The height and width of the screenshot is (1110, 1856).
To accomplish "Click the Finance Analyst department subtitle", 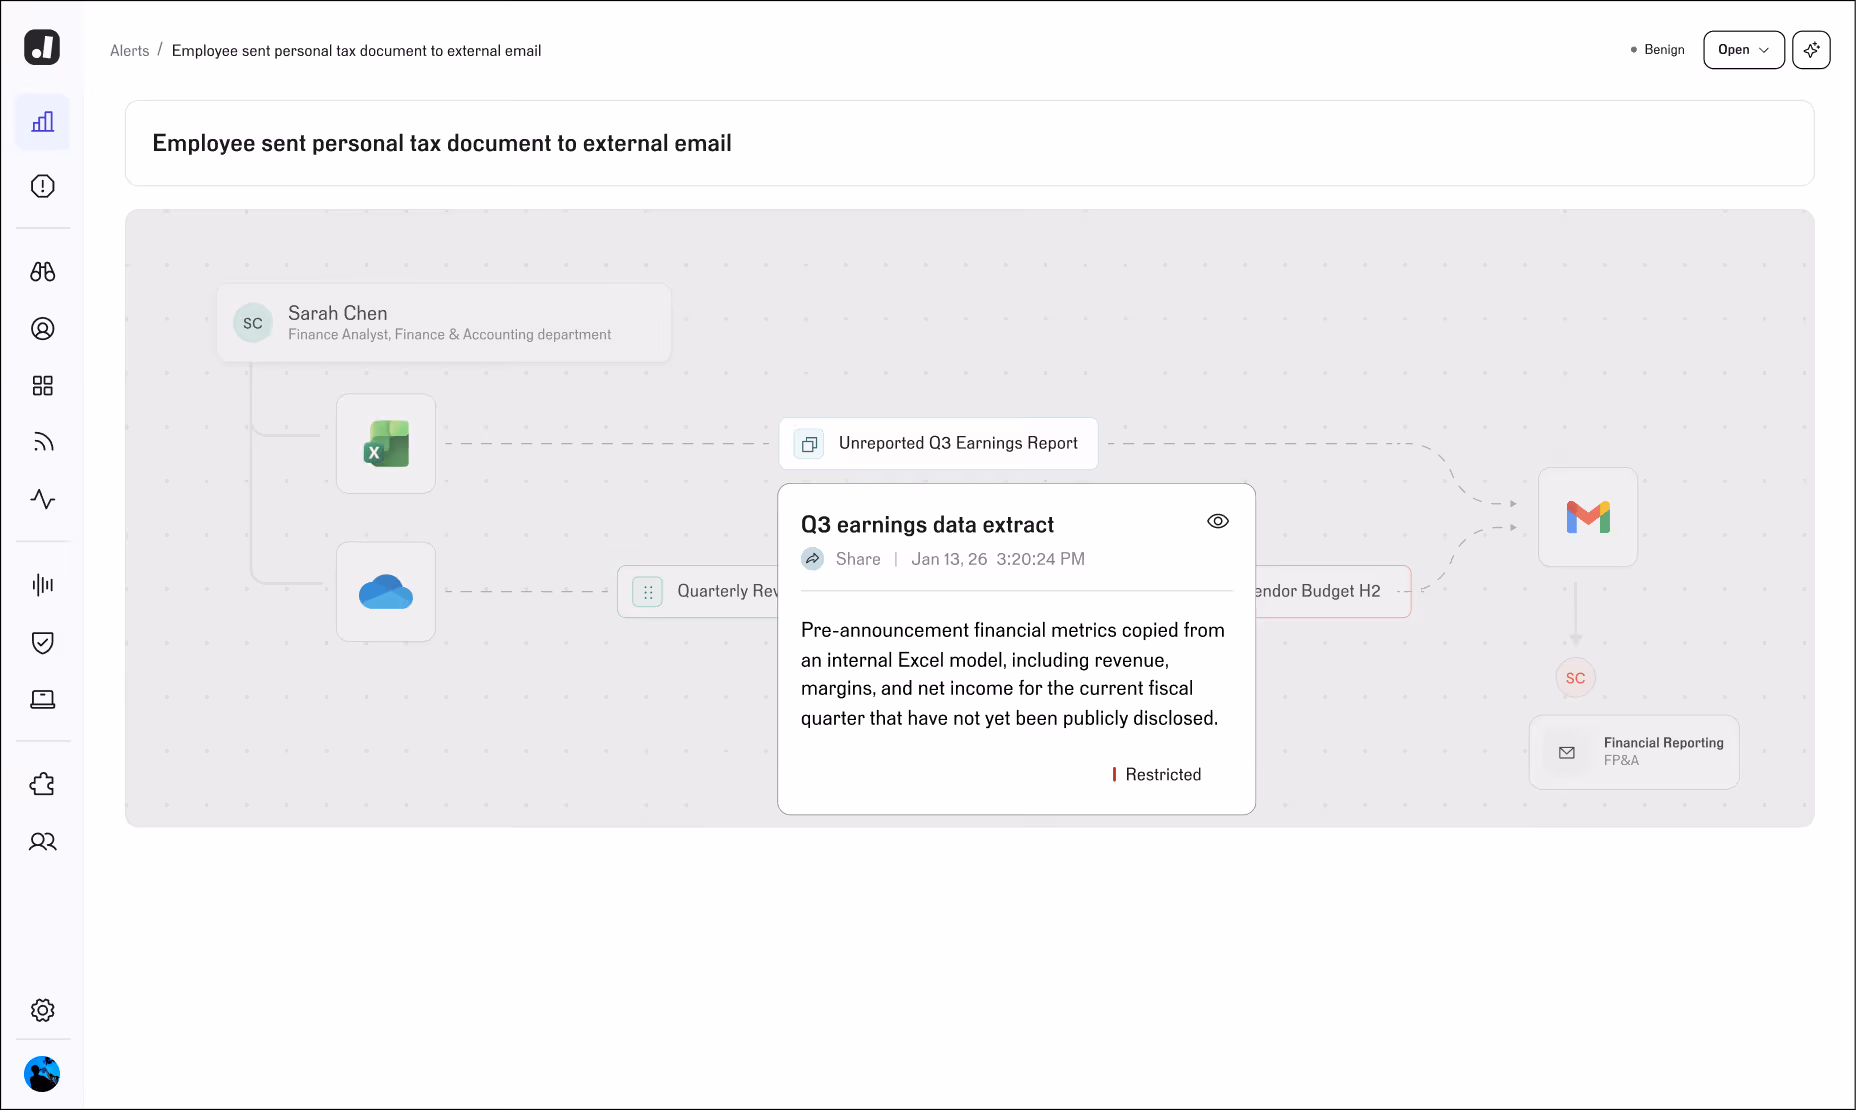I will pyautogui.click(x=449, y=335).
